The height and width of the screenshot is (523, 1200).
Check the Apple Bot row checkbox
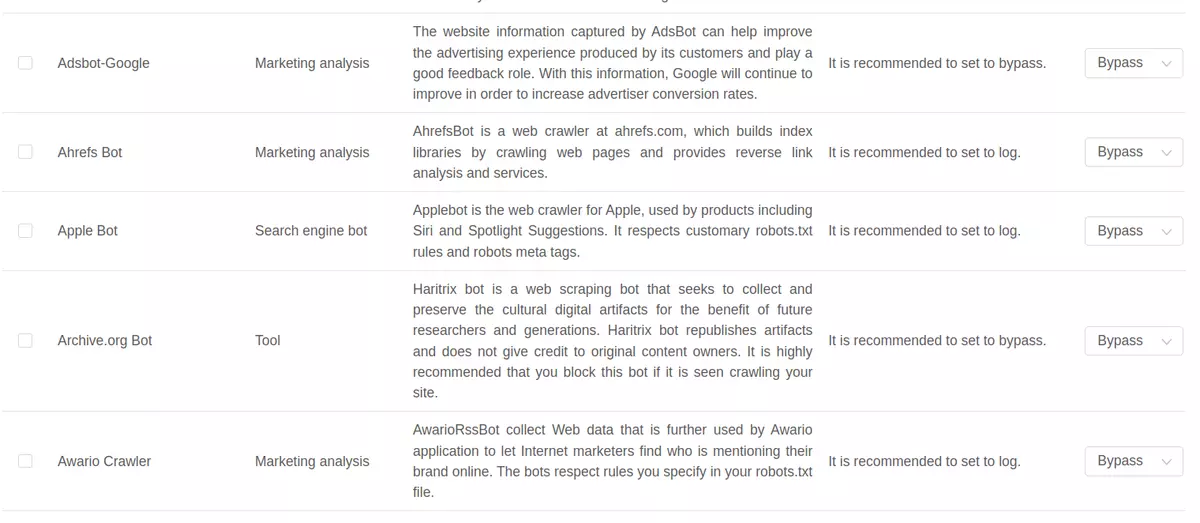[x=25, y=231]
